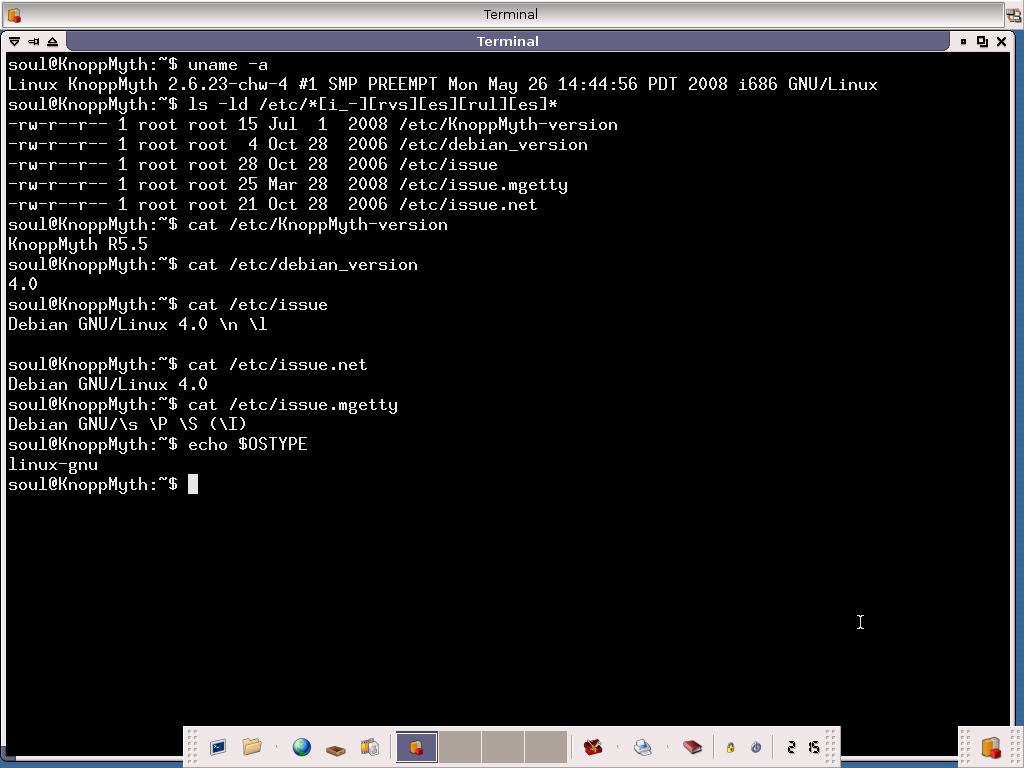The width and height of the screenshot is (1024, 768).
Task: Click the left grip handle of bottom panel
Action: tap(193, 747)
